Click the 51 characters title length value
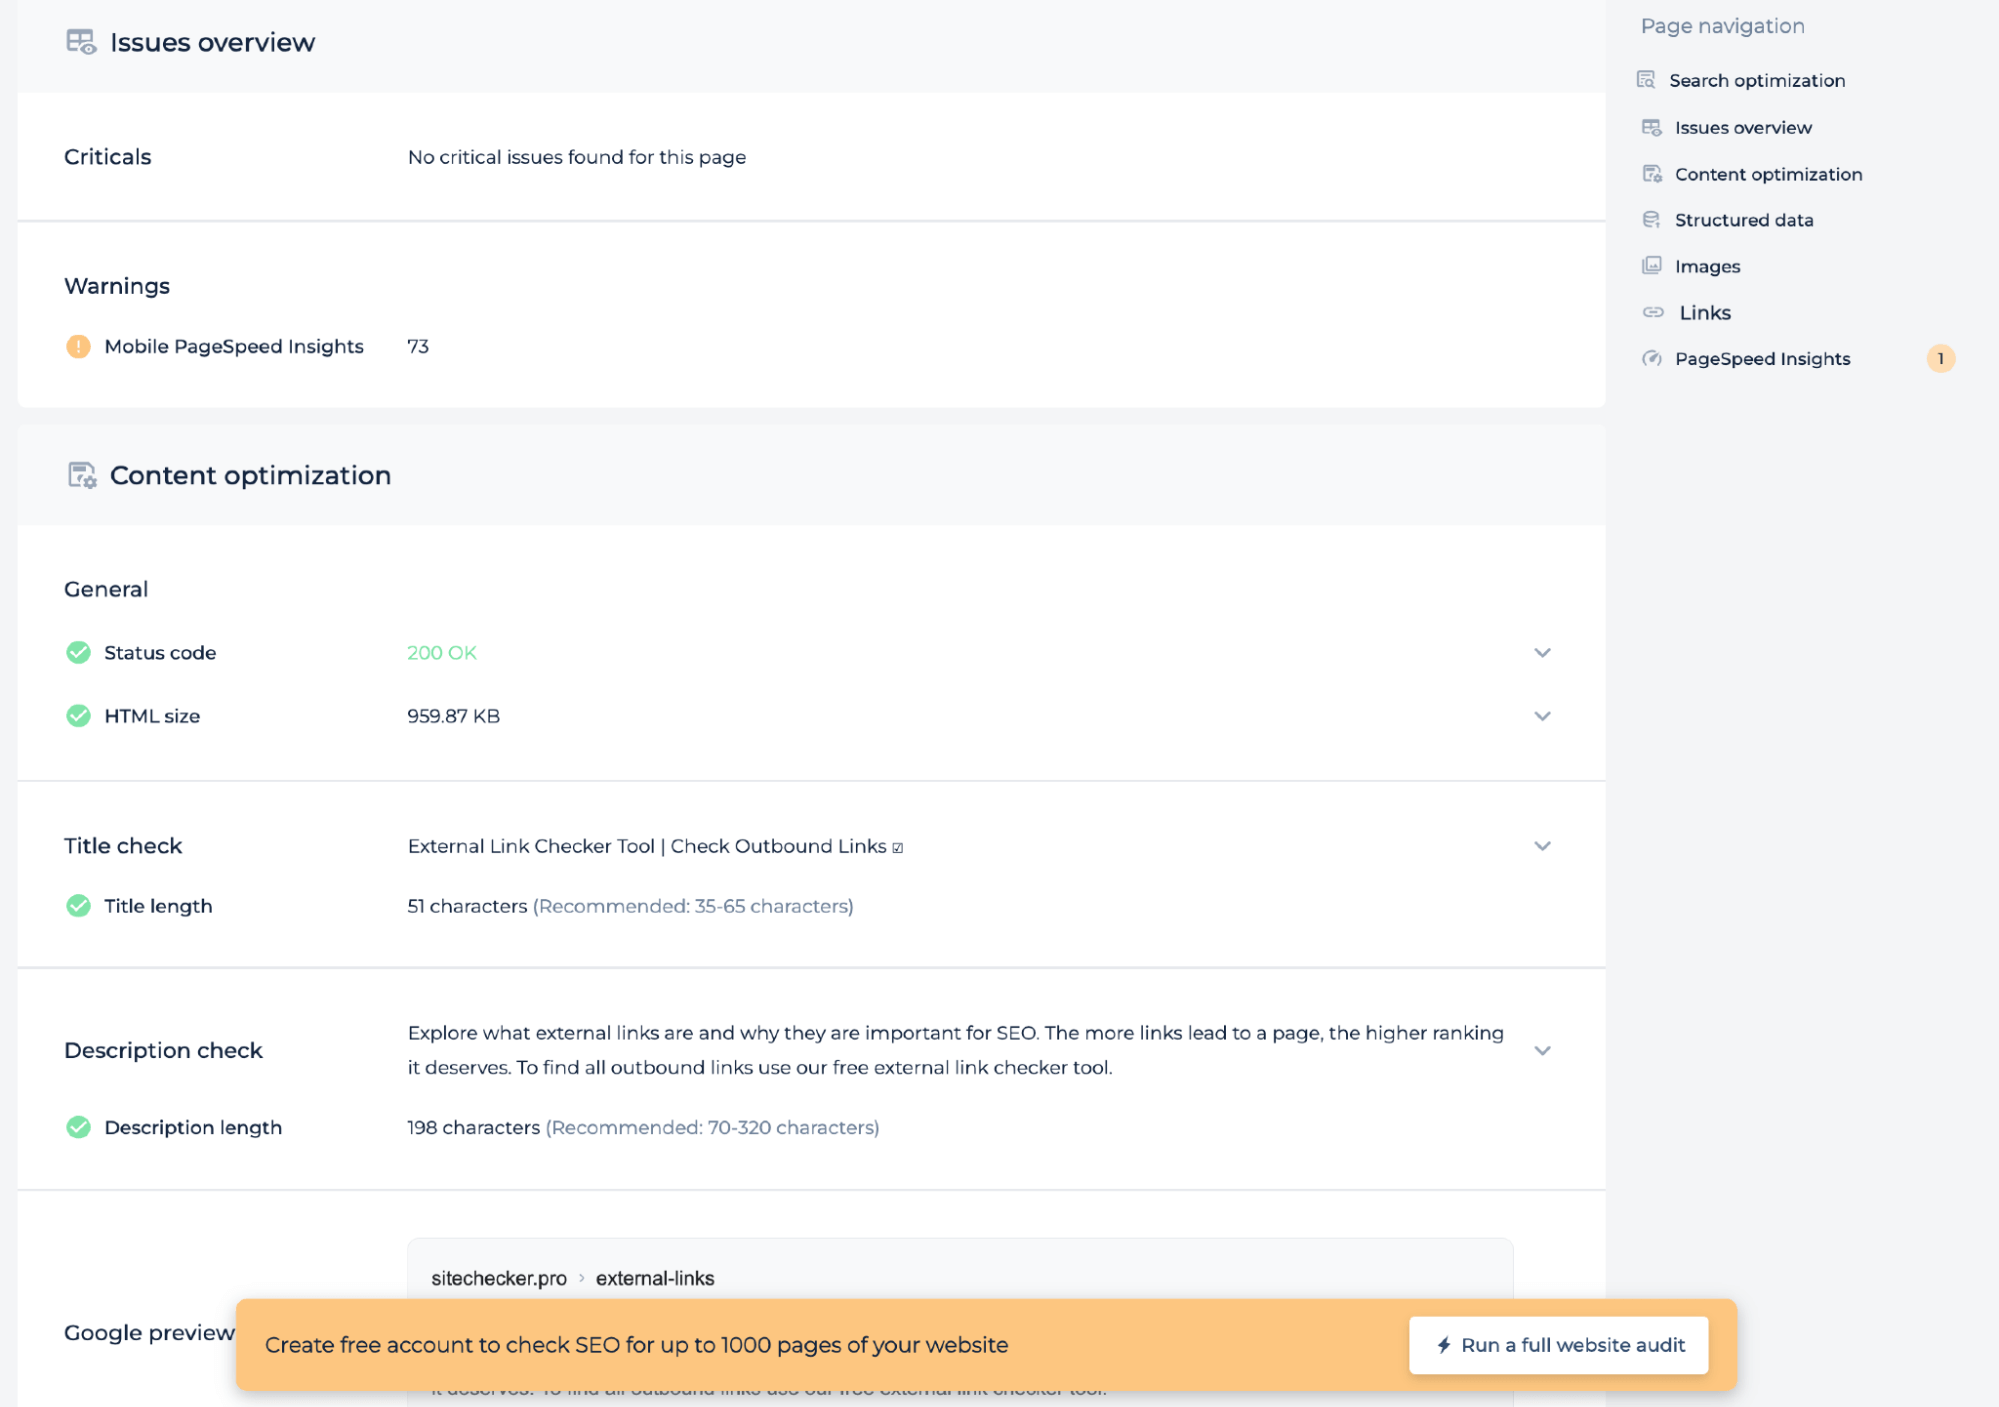This screenshot has width=1999, height=1407. point(467,906)
